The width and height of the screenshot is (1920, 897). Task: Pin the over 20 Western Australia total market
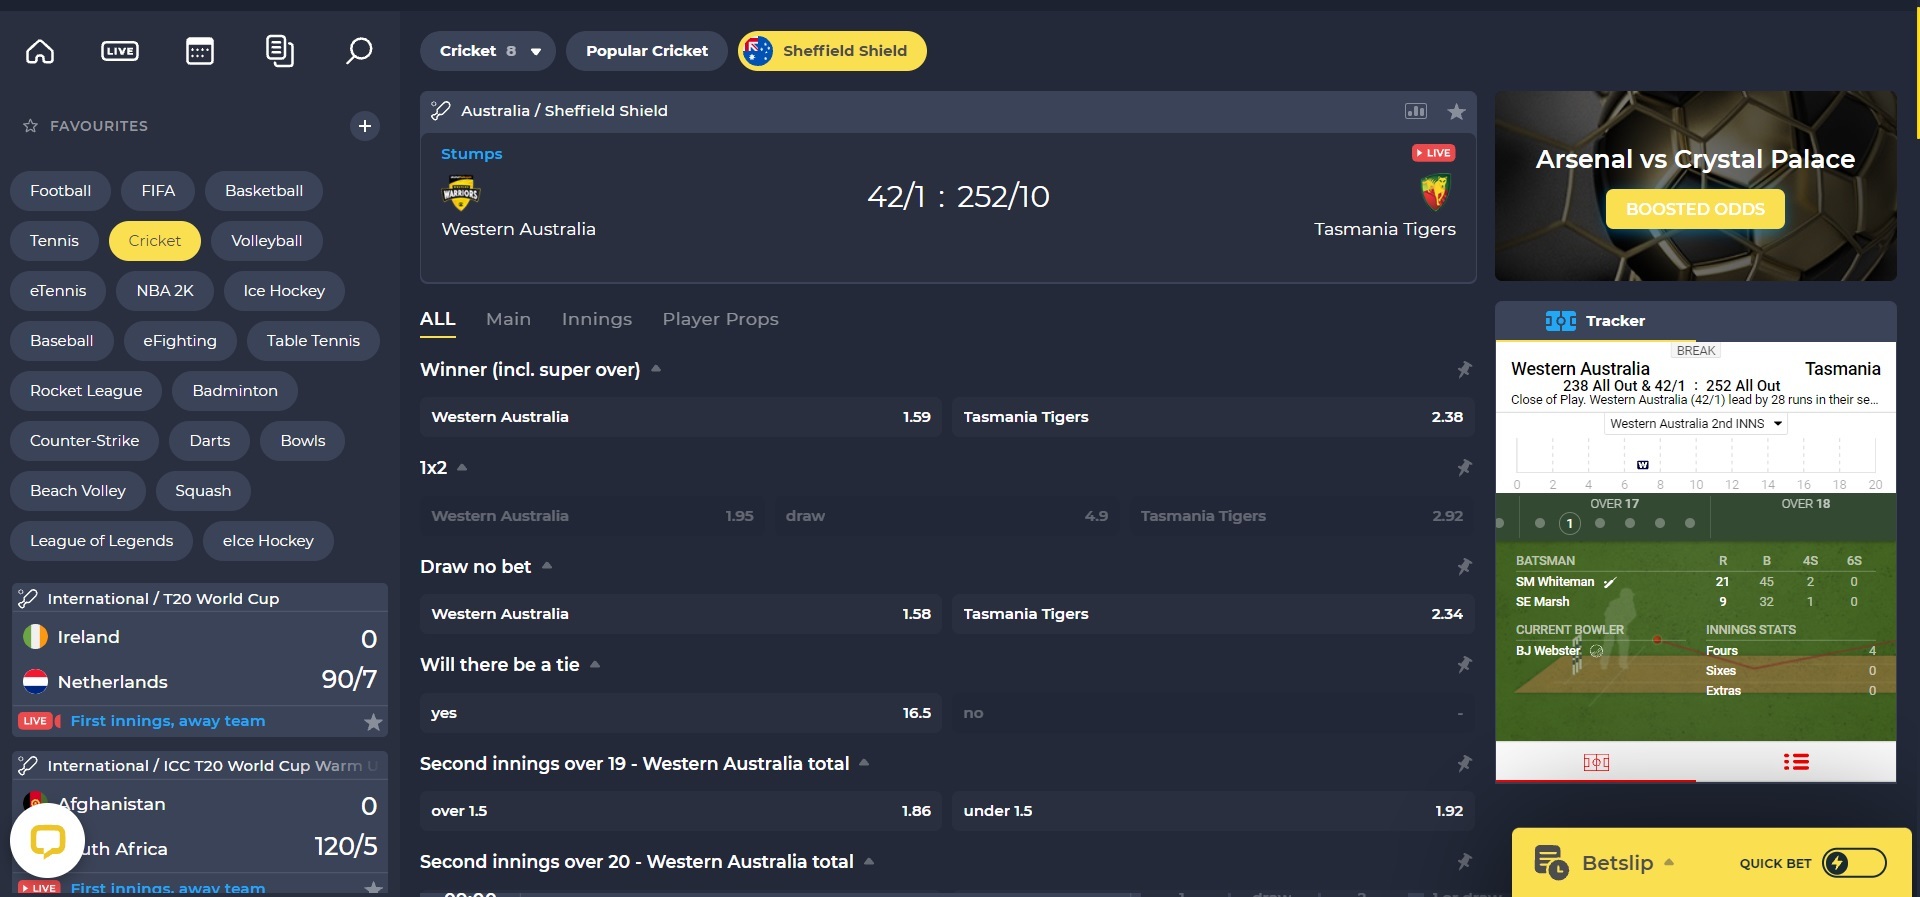tap(1464, 862)
